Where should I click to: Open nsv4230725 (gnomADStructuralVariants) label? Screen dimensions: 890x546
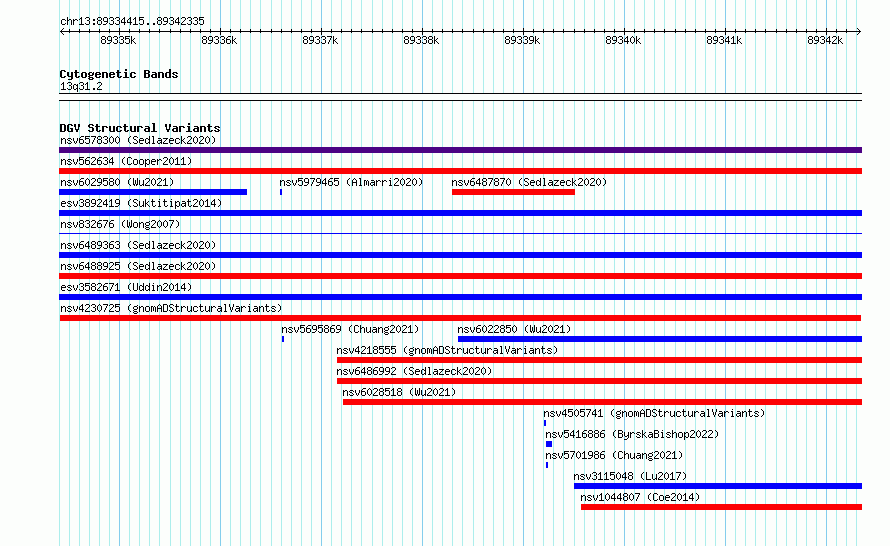171,308
